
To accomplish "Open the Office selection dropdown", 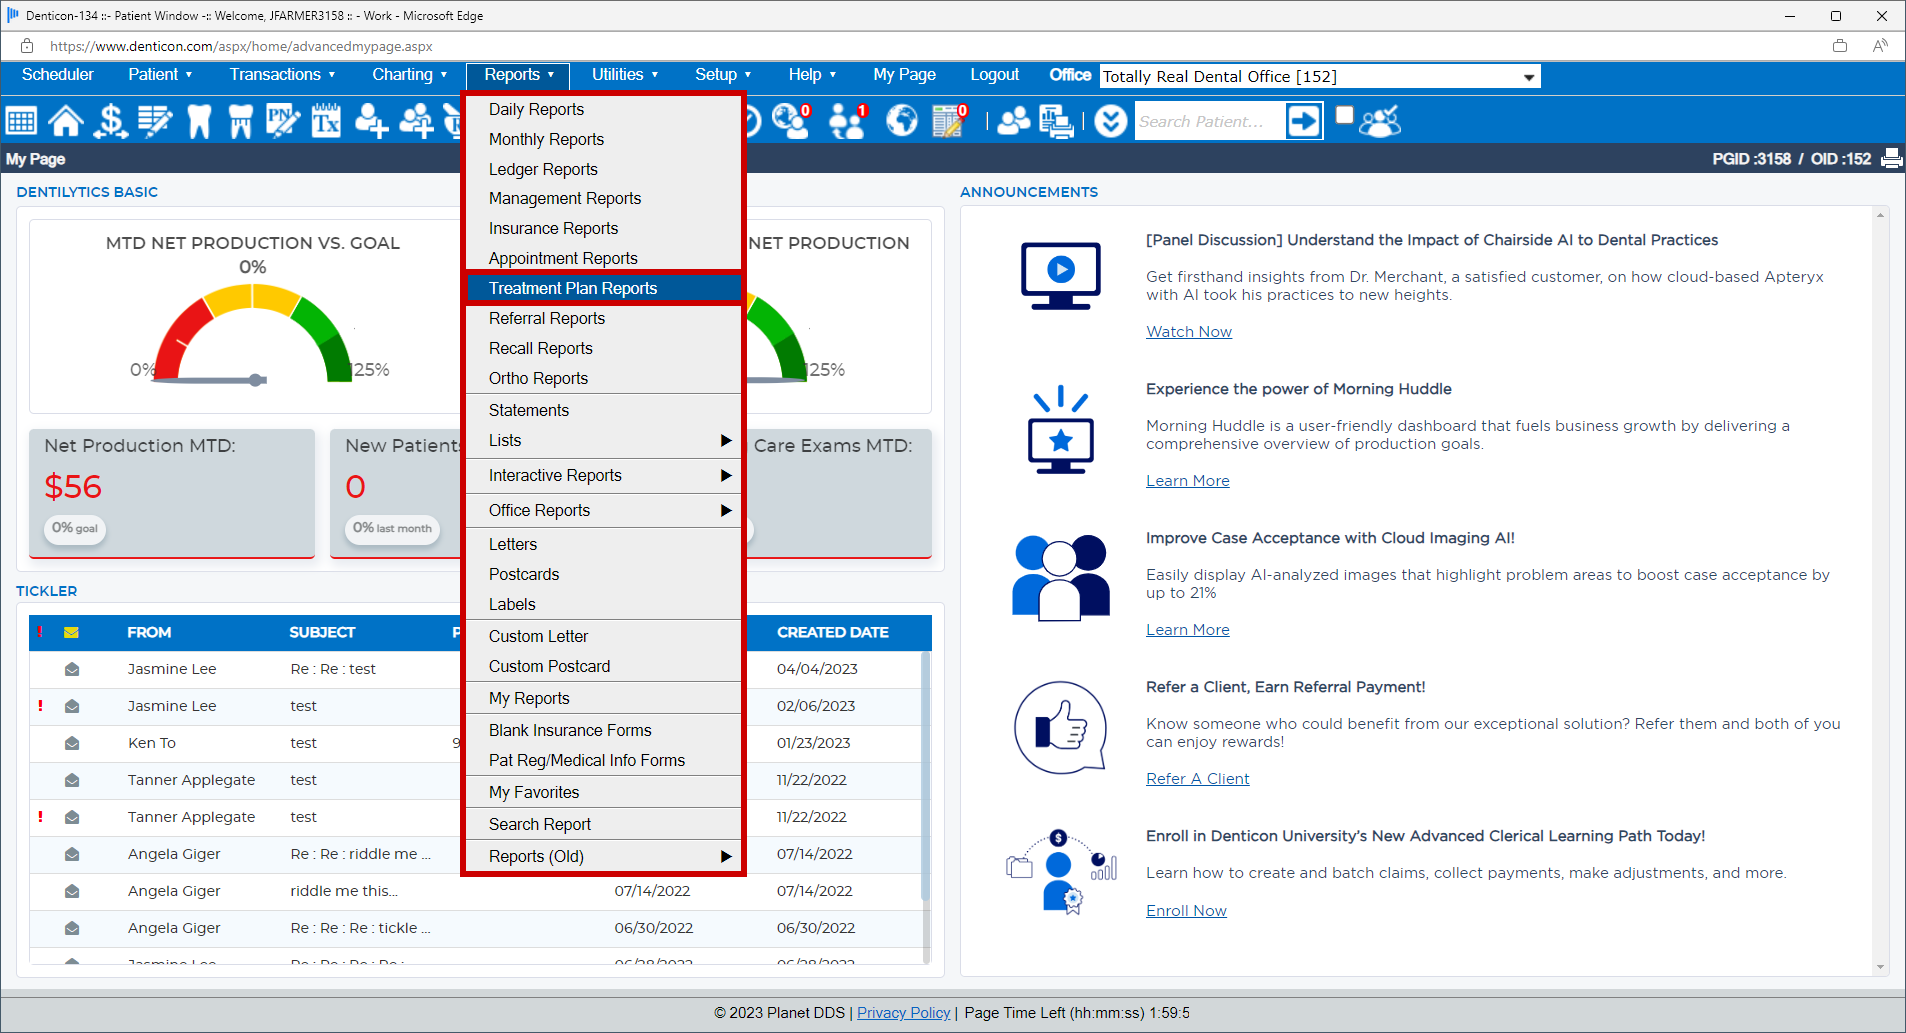I will (x=1528, y=77).
